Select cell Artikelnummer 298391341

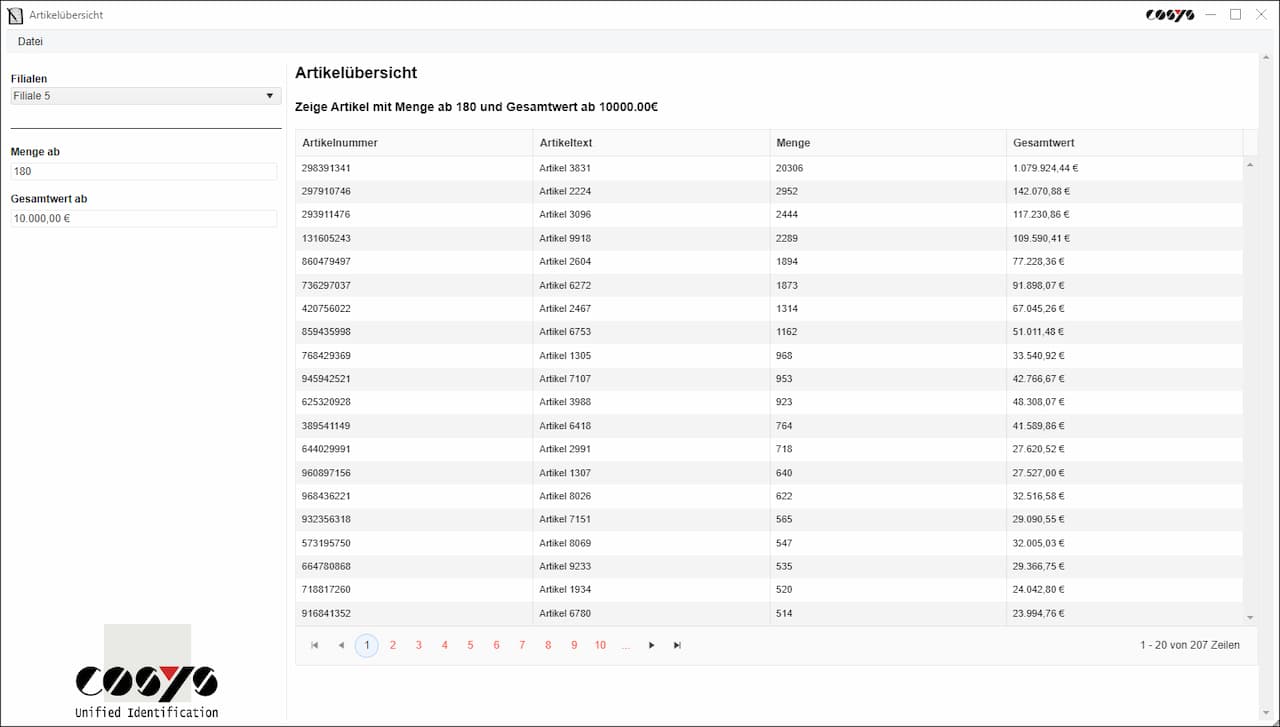414,168
